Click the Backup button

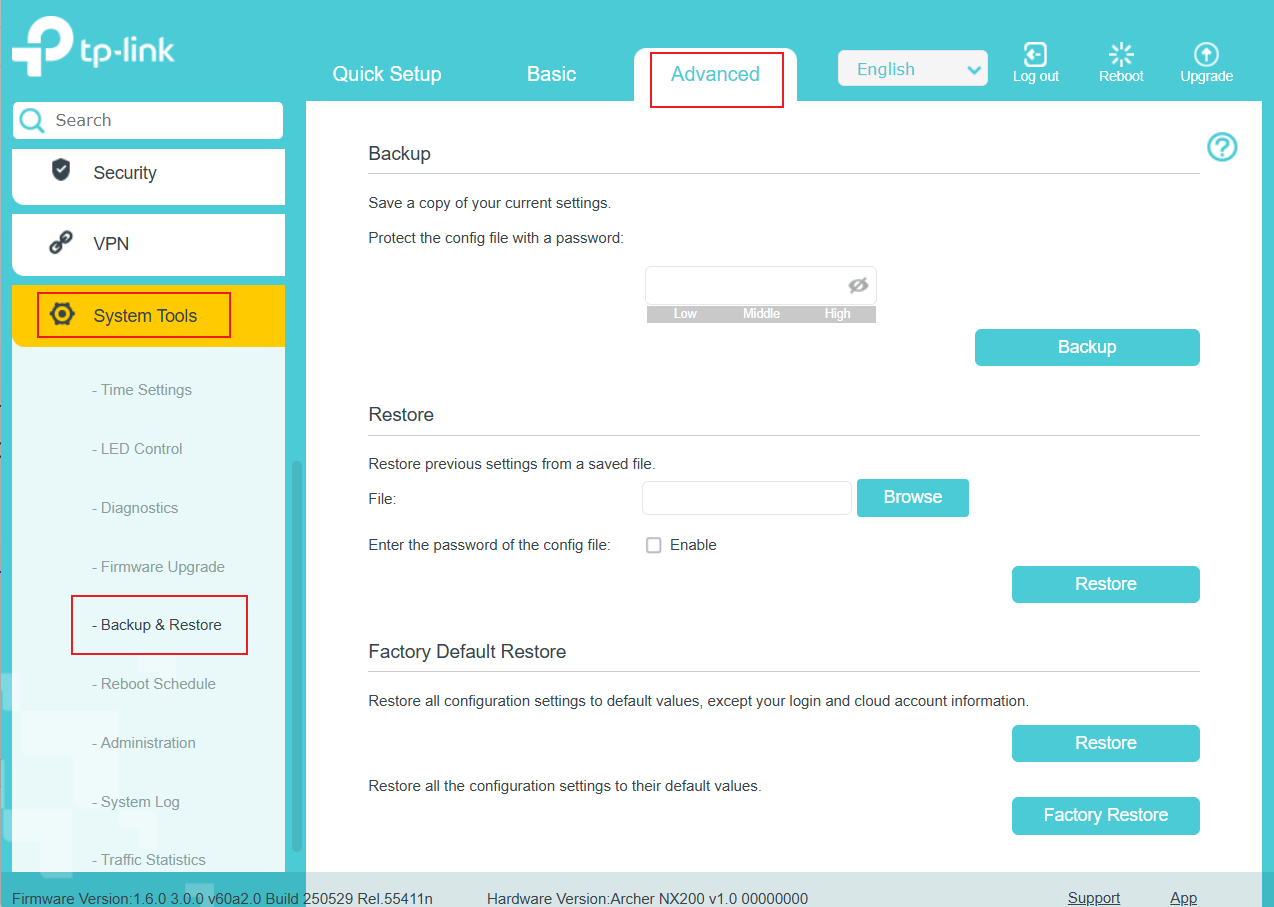pyautogui.click(x=1087, y=347)
